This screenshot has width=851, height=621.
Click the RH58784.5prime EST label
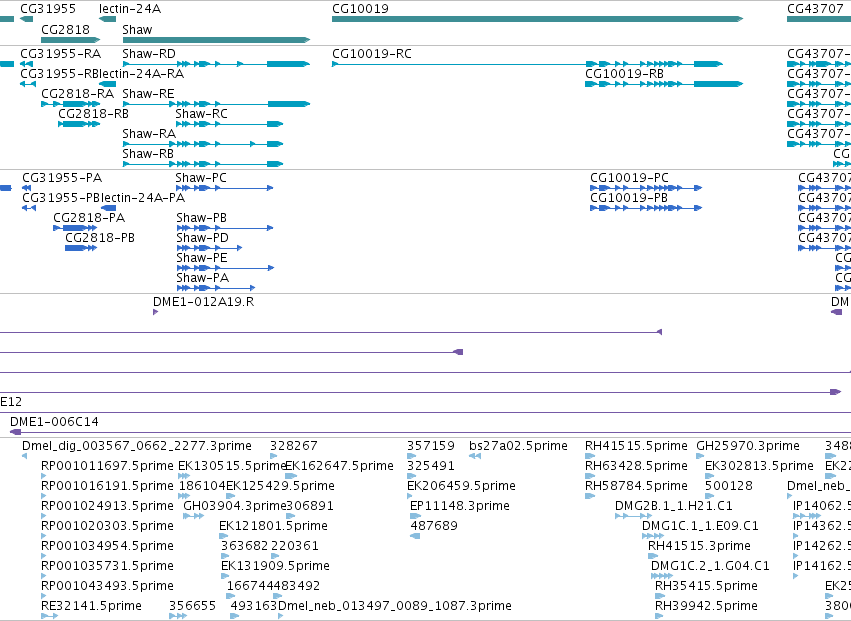point(636,486)
